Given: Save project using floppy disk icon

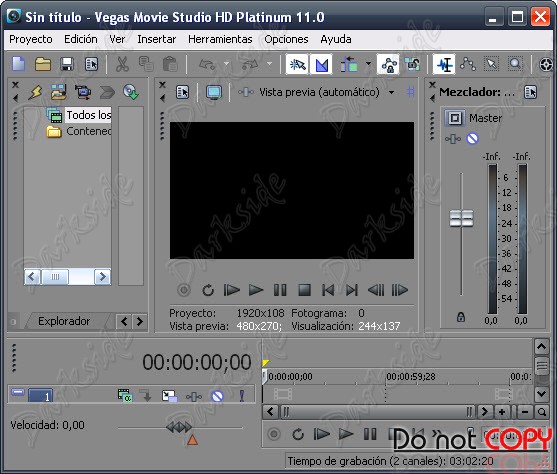Looking at the screenshot, I should tap(67, 64).
